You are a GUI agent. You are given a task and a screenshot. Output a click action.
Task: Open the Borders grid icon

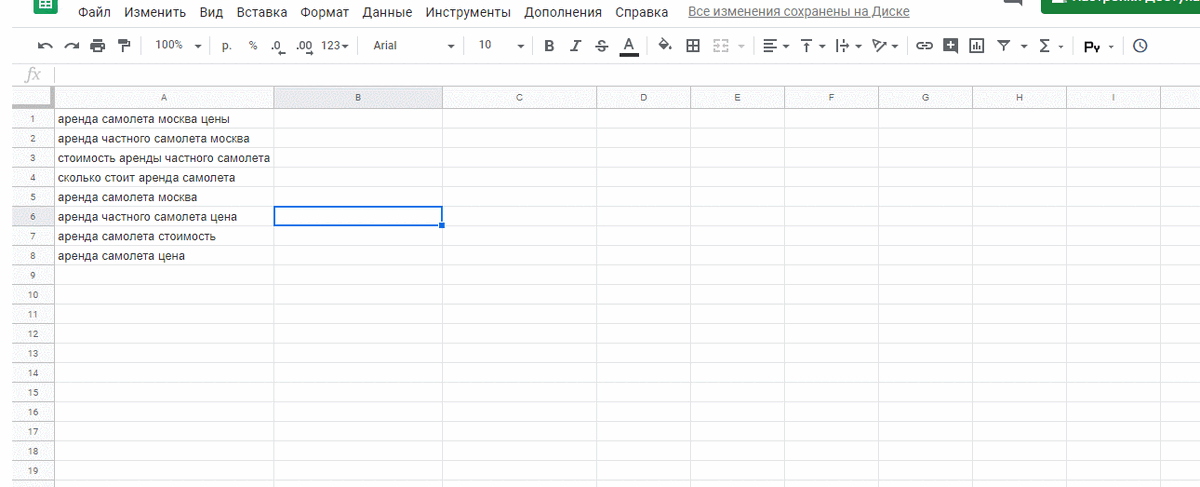[x=693, y=46]
